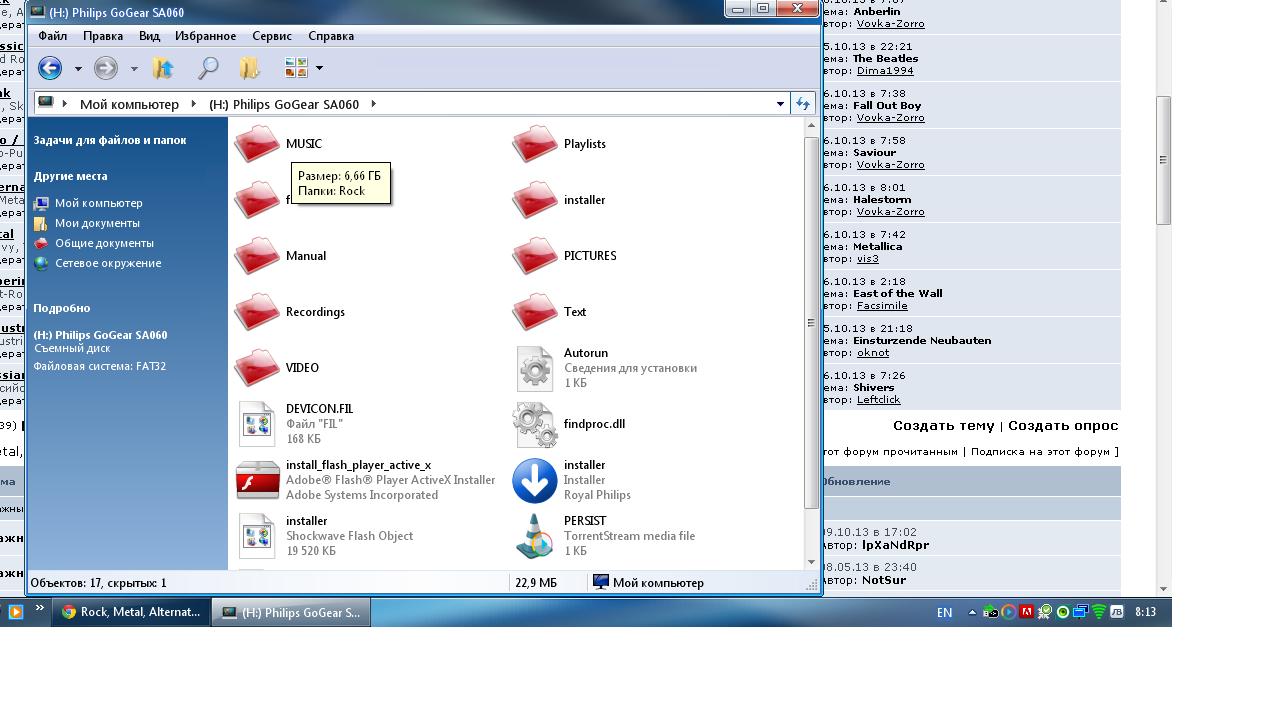
Task: Click Мой компьютер in the address breadcrumb
Action: click(x=129, y=104)
